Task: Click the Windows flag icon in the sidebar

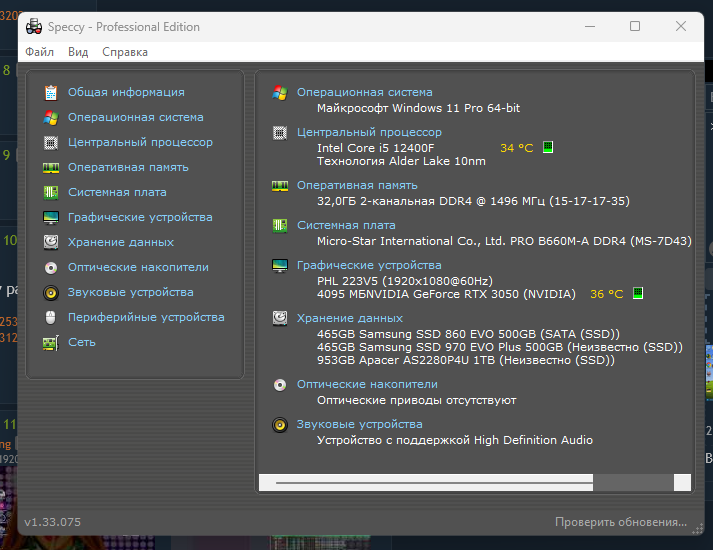Action: (50, 117)
